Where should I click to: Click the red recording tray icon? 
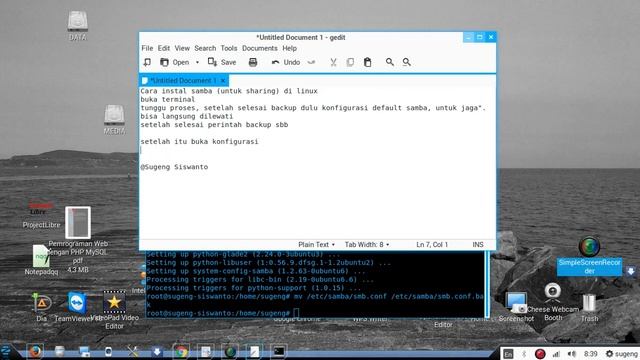point(540,353)
